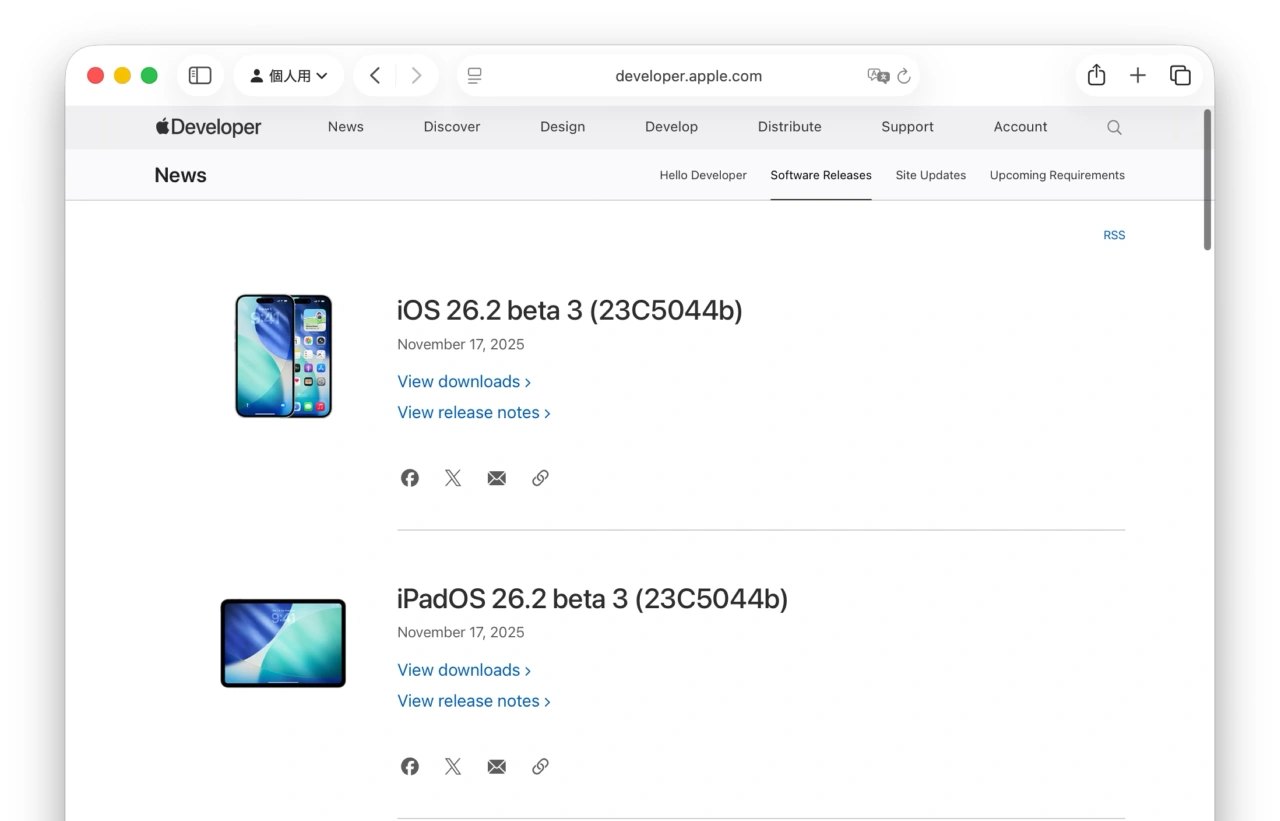Reload the current page
1280x821 pixels.
(903, 75)
